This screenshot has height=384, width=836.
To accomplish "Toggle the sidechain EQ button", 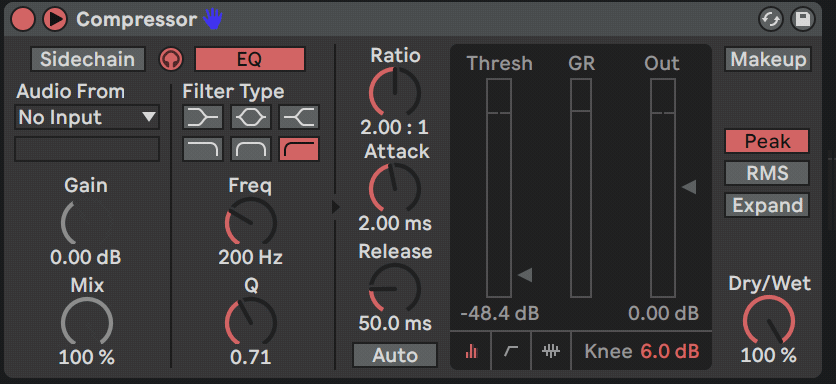I will point(250,59).
